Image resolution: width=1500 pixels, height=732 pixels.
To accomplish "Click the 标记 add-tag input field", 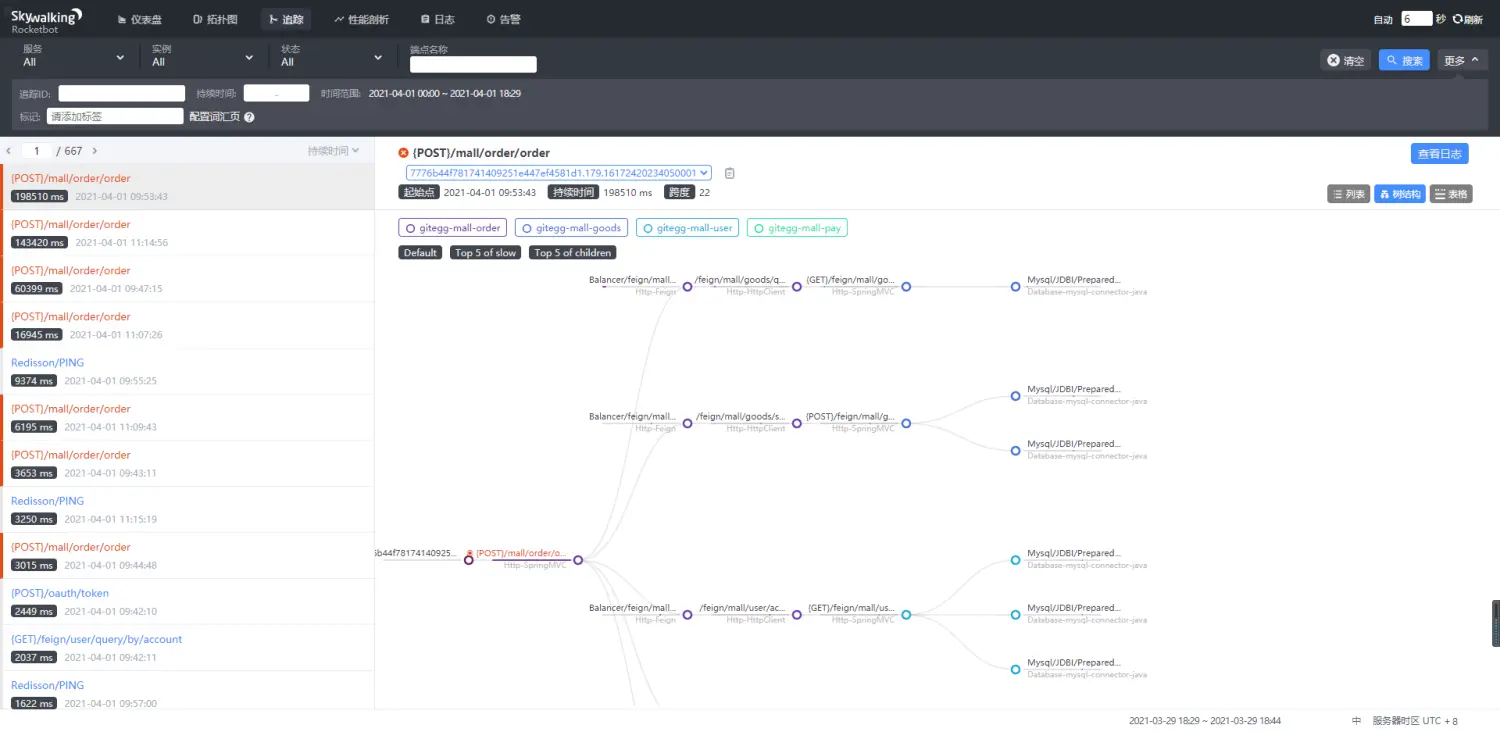I will click(115, 116).
